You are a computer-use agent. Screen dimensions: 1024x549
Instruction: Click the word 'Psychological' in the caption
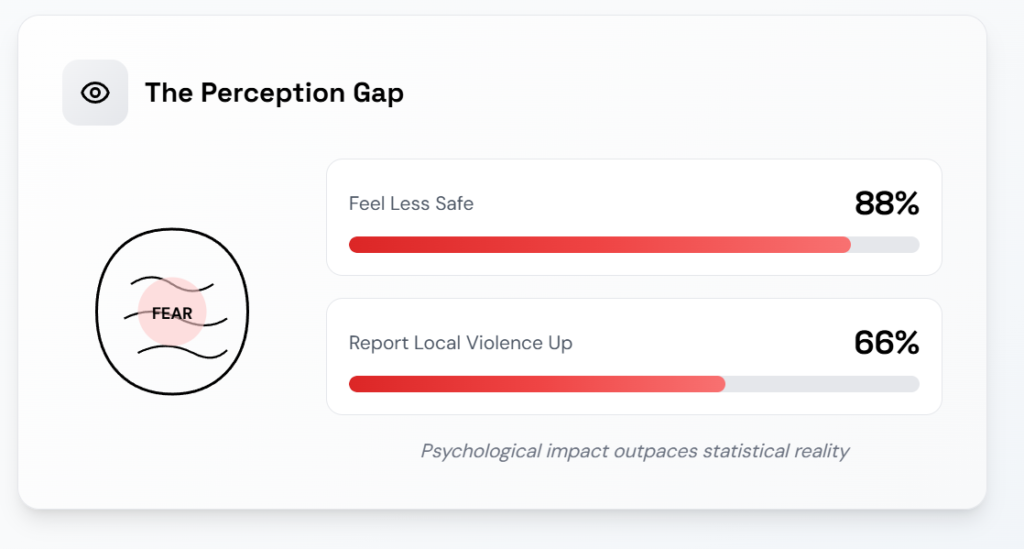click(x=480, y=451)
